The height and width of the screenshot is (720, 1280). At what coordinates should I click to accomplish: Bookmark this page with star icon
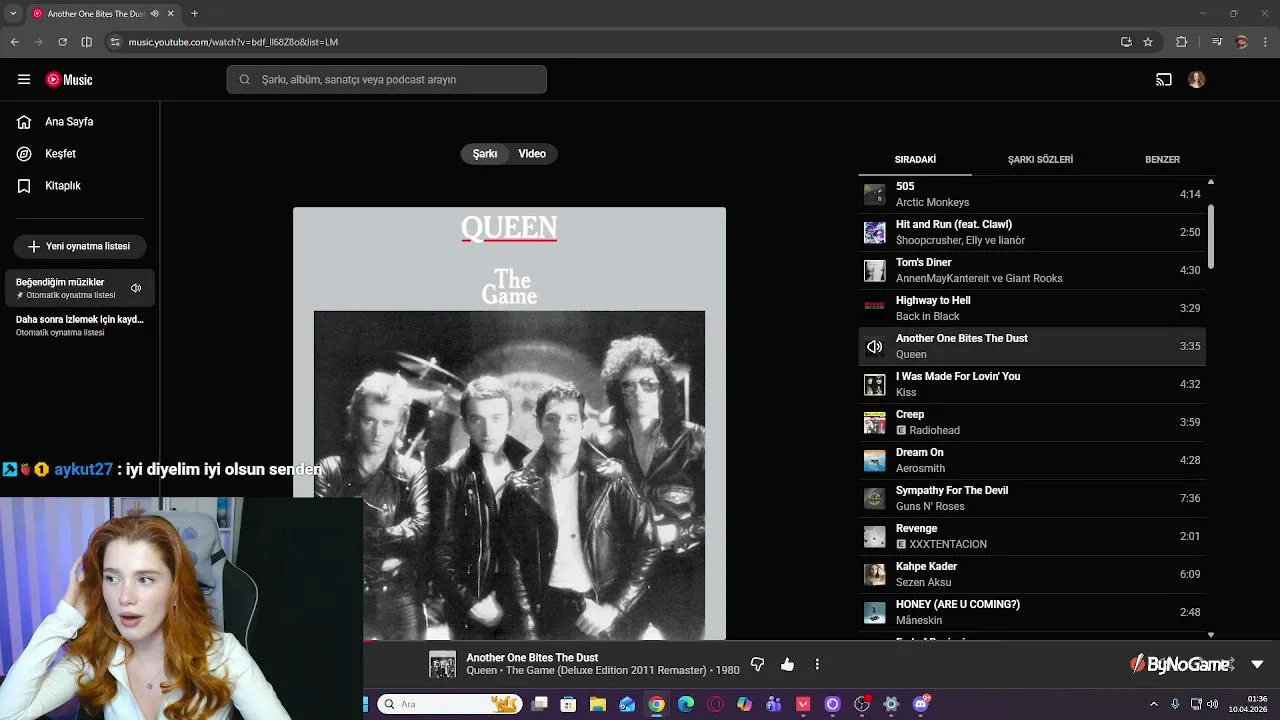[x=1148, y=42]
